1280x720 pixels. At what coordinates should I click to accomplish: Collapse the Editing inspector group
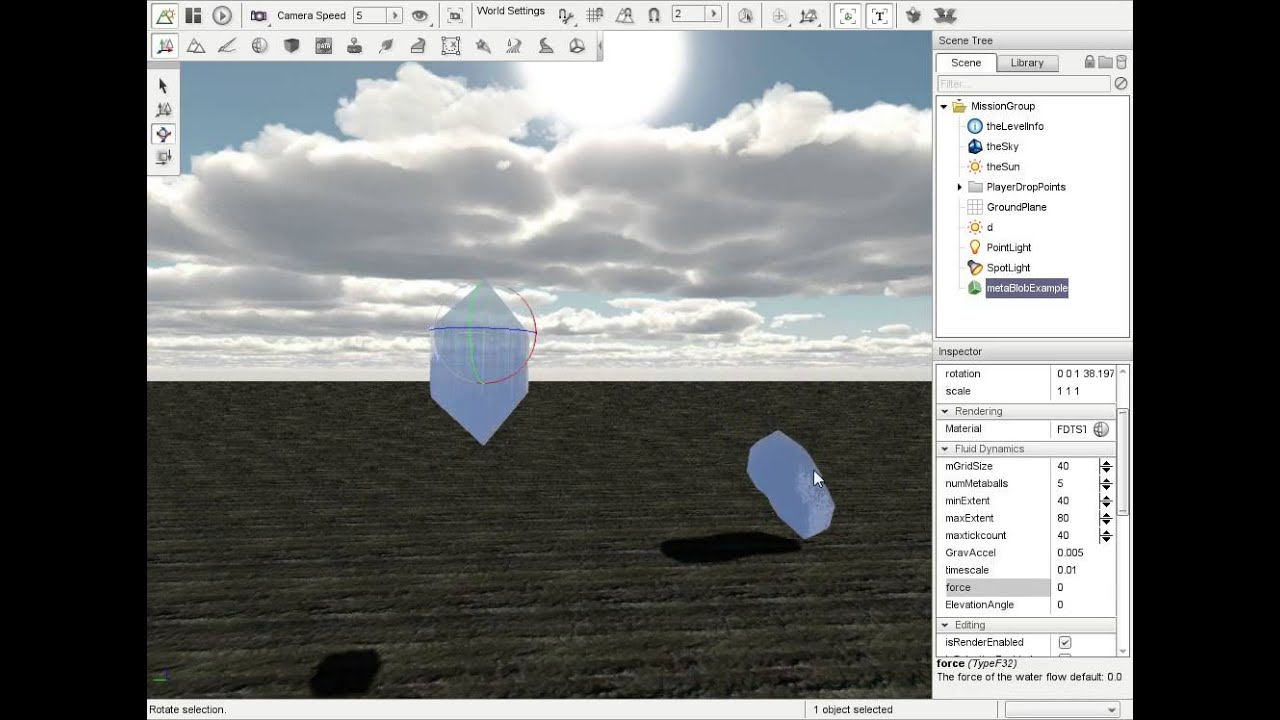click(x=944, y=625)
